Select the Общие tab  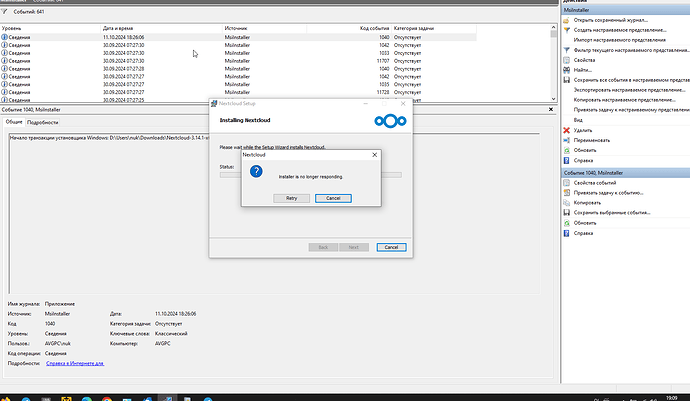tap(14, 121)
